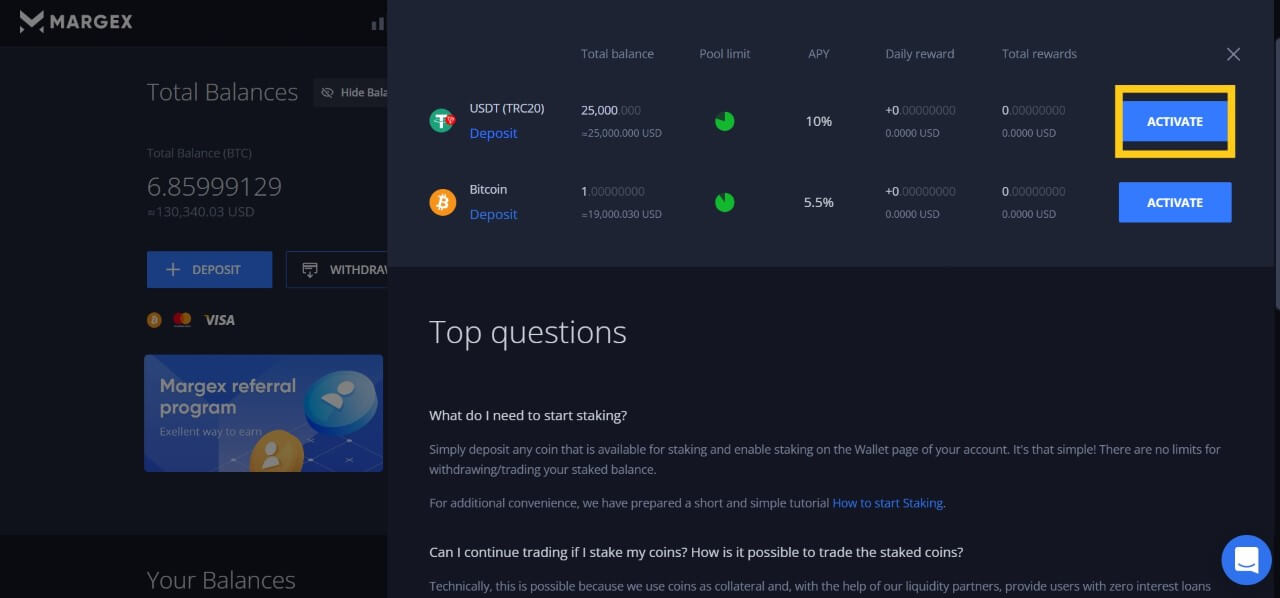Click the Visa payment icon
This screenshot has width=1280, height=598.
pyautogui.click(x=219, y=320)
